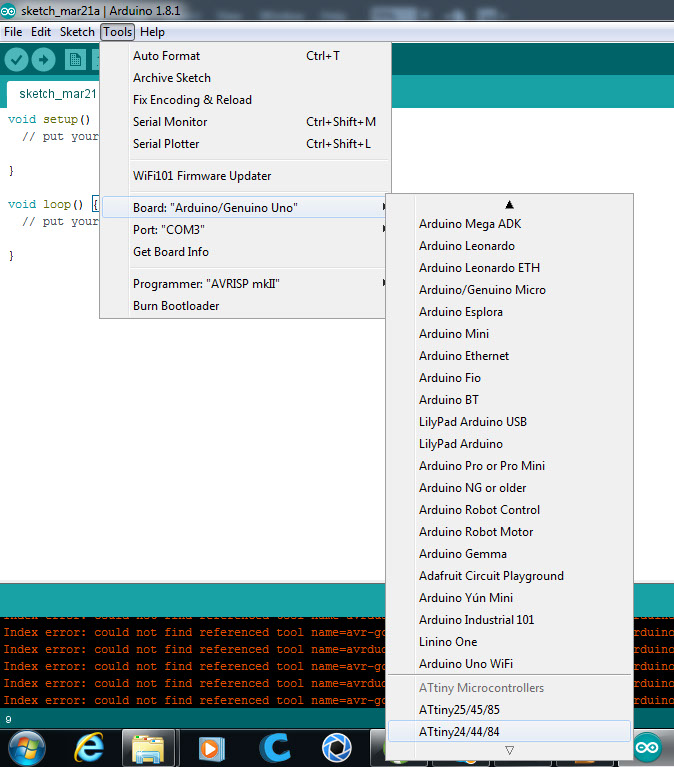Select ATtiny24/44/84 board
The width and height of the screenshot is (674, 767).
tap(509, 732)
